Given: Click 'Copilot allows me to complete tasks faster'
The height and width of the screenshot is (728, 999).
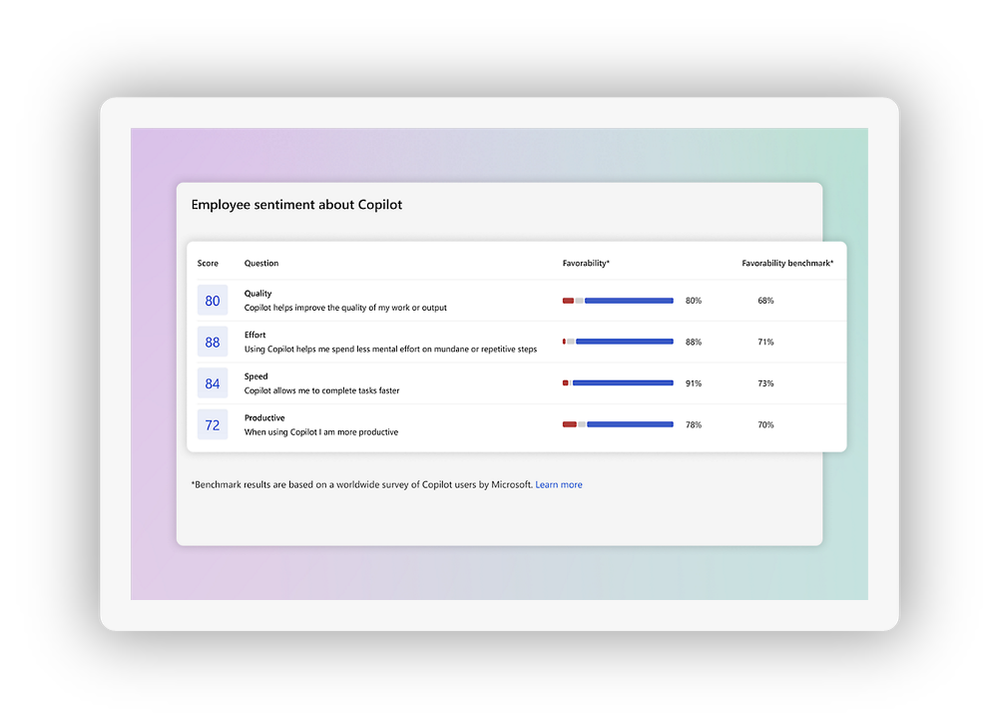Looking at the screenshot, I should tap(322, 390).
